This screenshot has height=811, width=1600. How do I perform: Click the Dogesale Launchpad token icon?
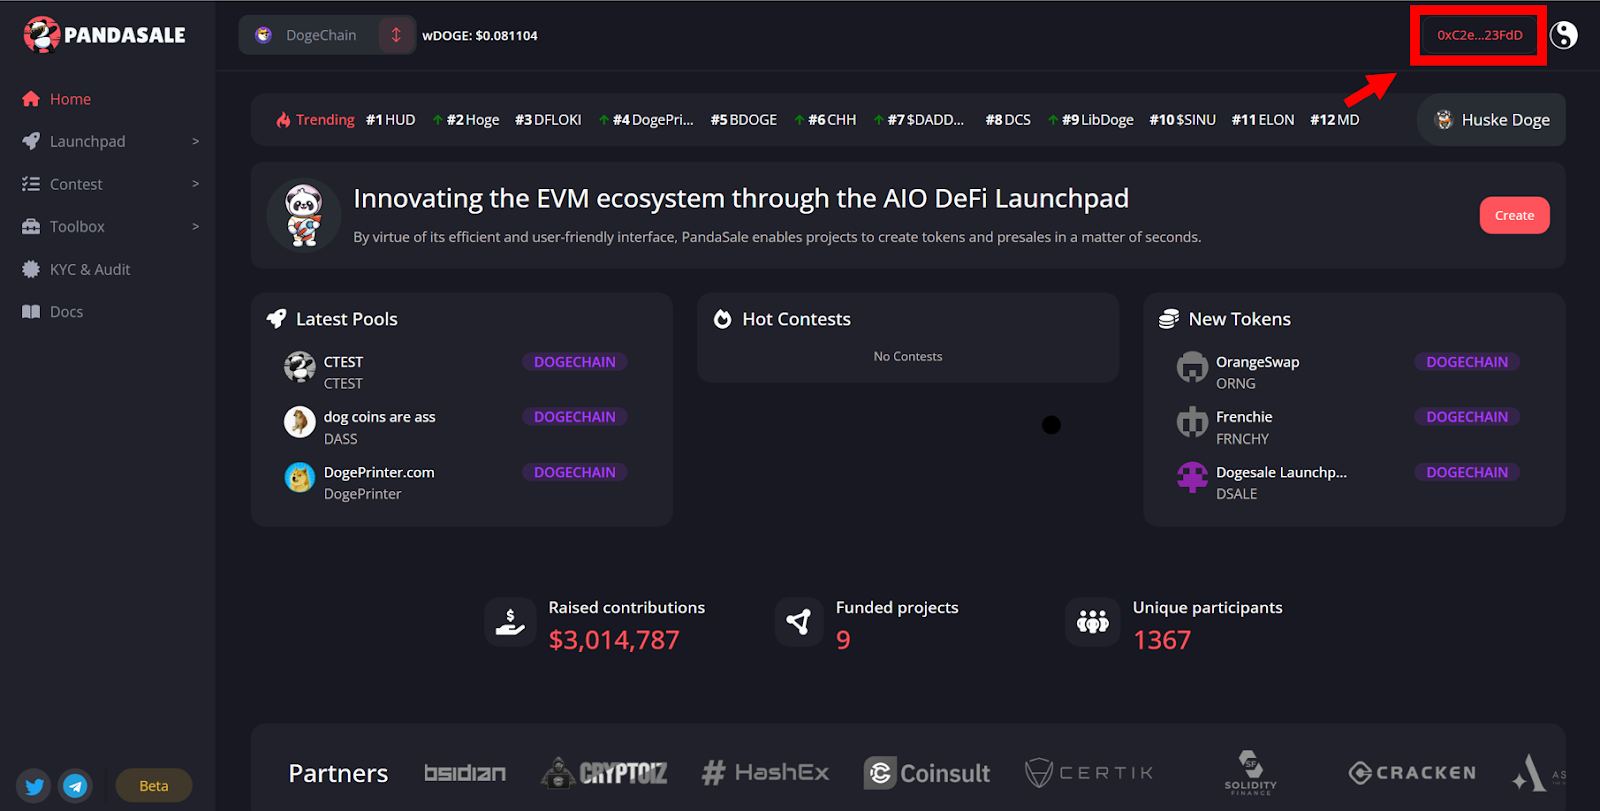1192,477
